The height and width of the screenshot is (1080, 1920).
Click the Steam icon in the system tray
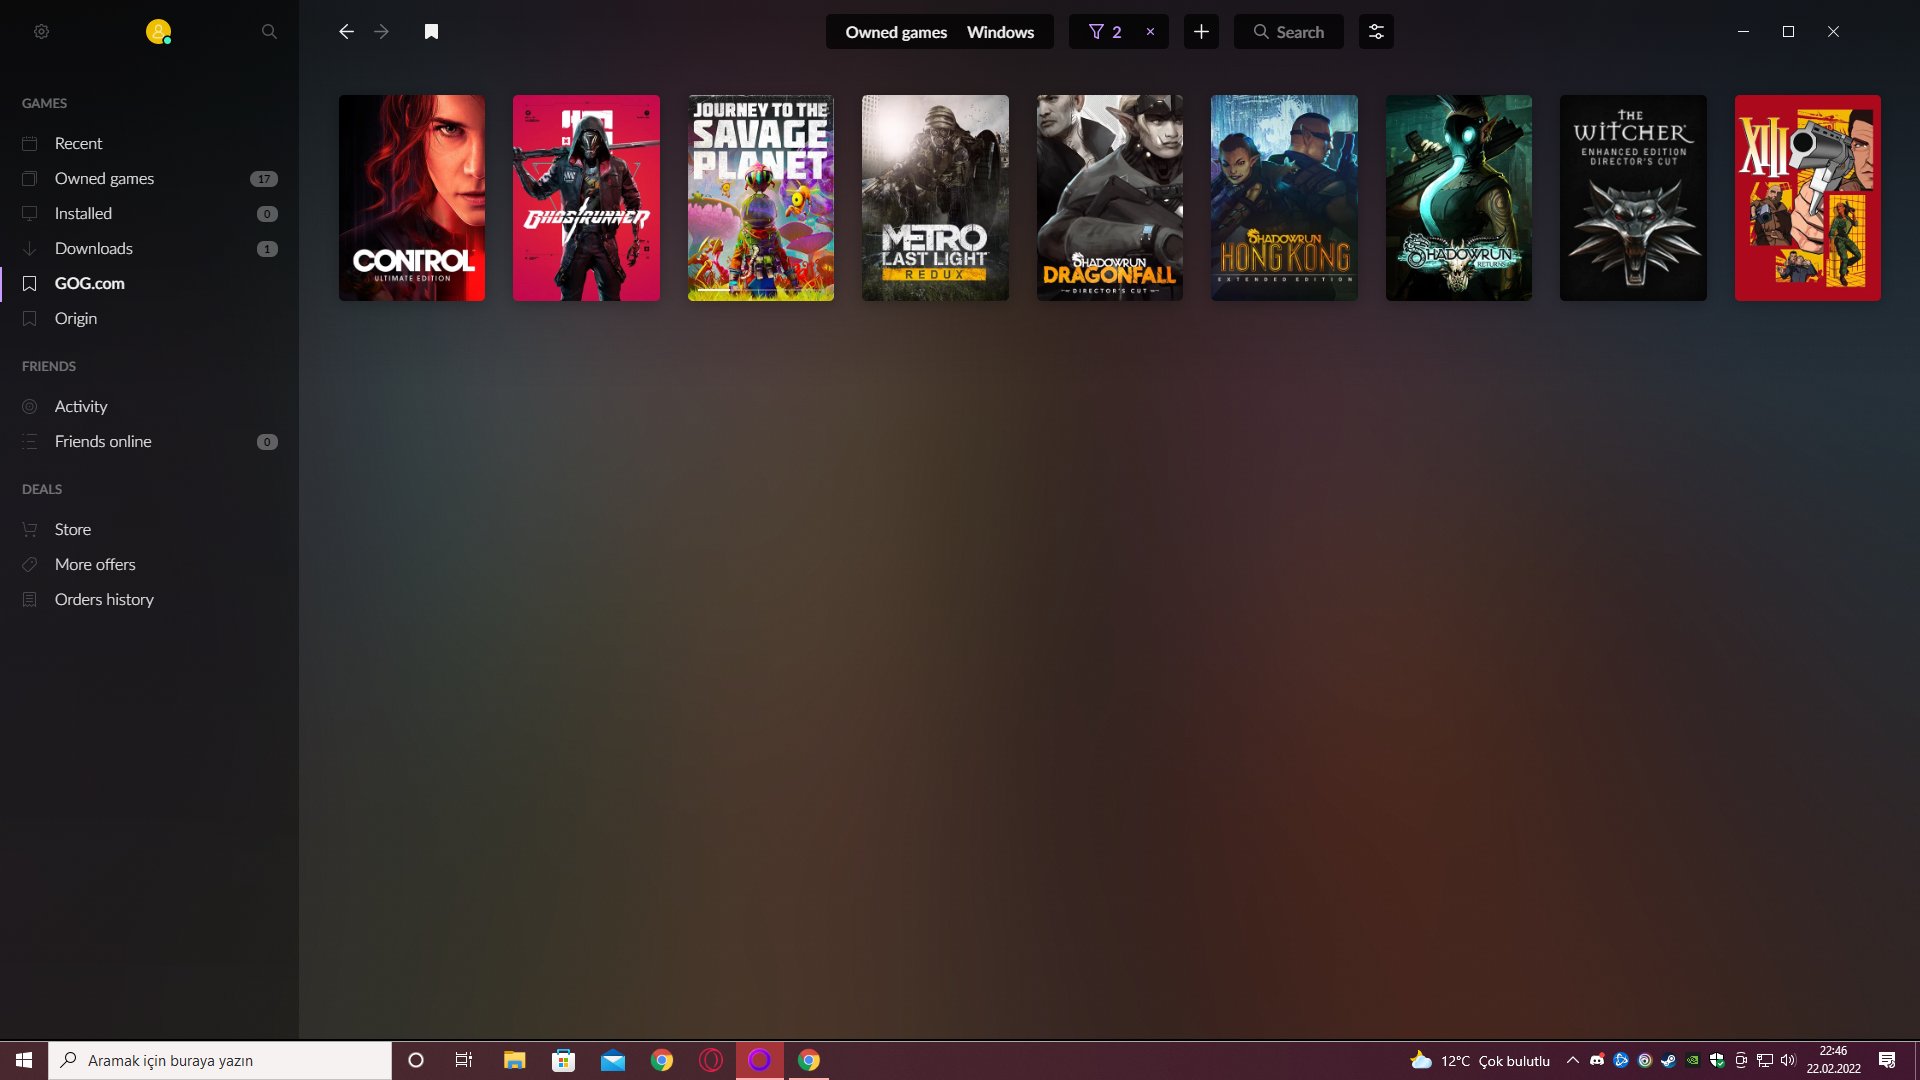pos(1668,1060)
